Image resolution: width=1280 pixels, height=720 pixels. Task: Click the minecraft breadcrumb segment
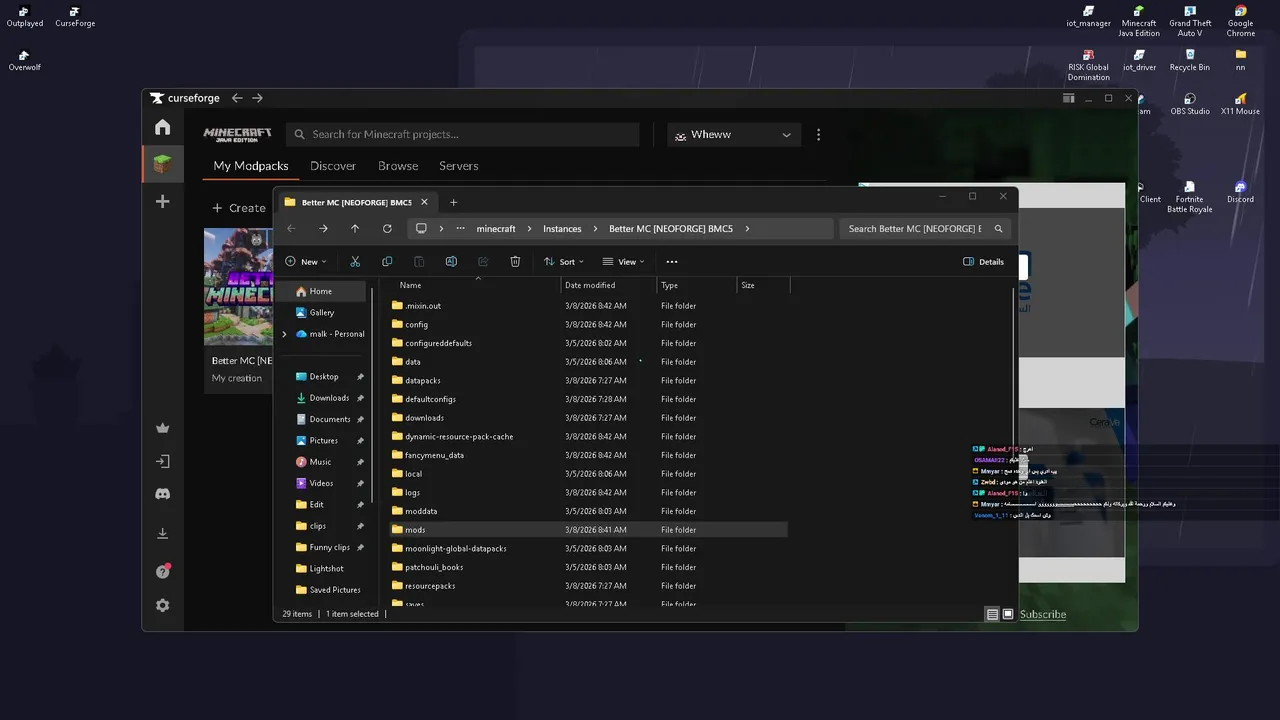496,228
